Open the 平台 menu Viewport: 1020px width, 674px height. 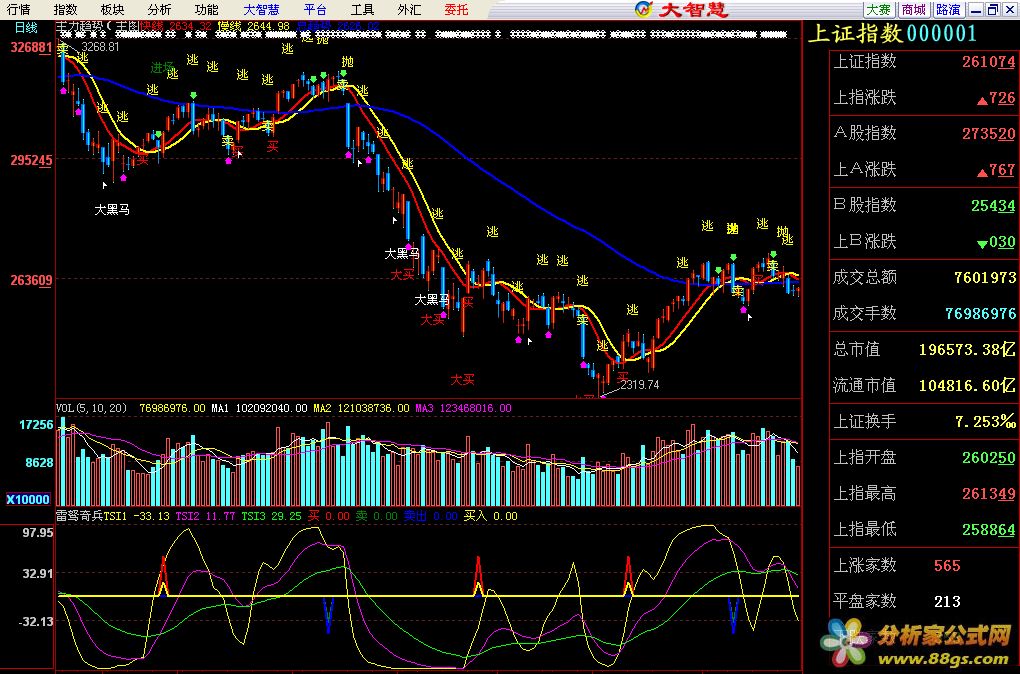tap(315, 10)
